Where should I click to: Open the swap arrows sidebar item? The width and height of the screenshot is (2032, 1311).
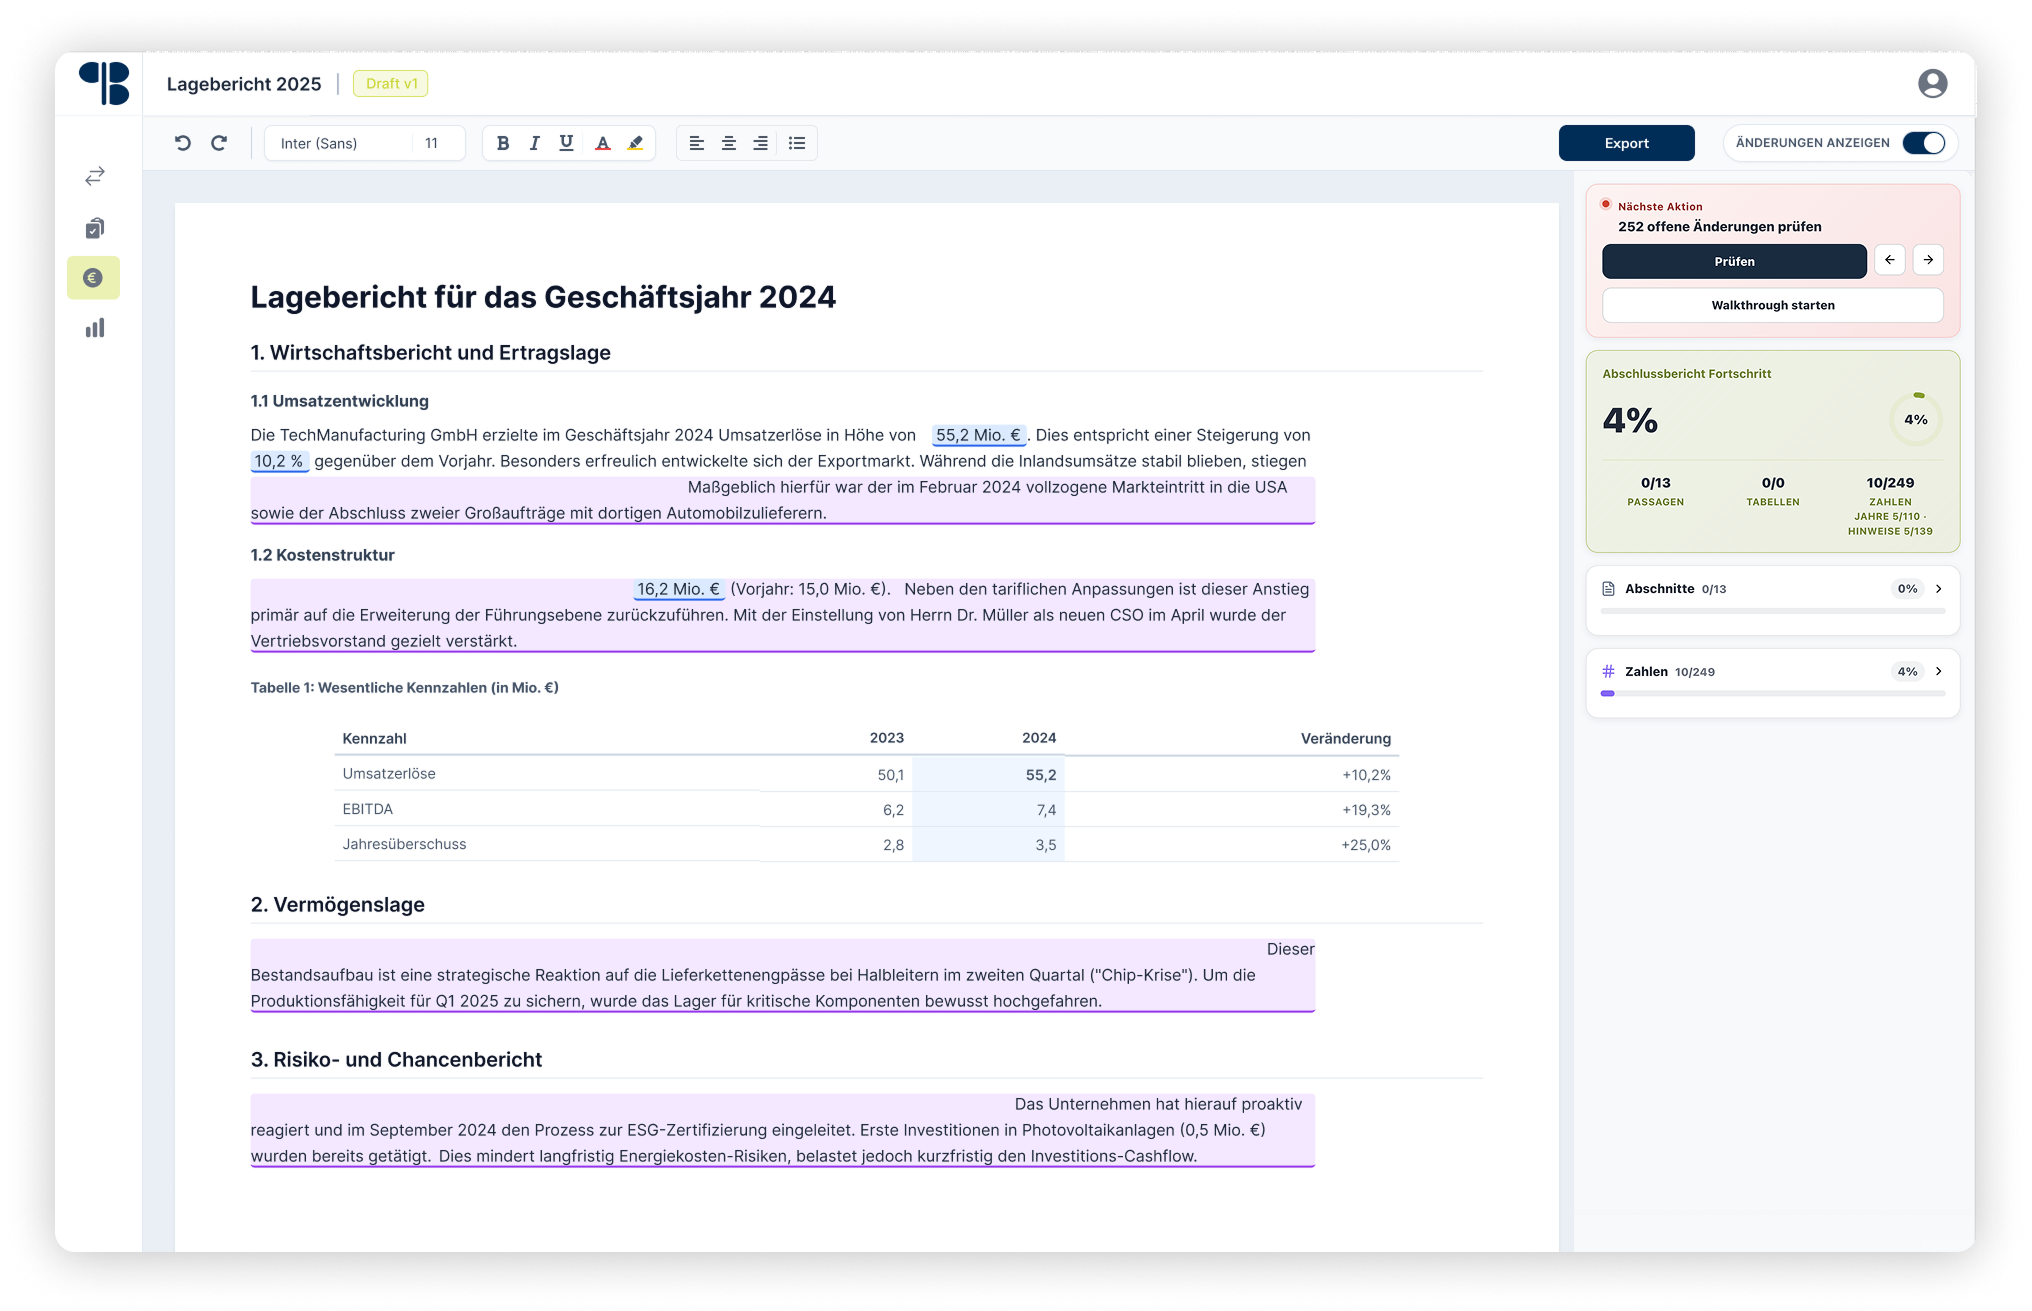[94, 176]
